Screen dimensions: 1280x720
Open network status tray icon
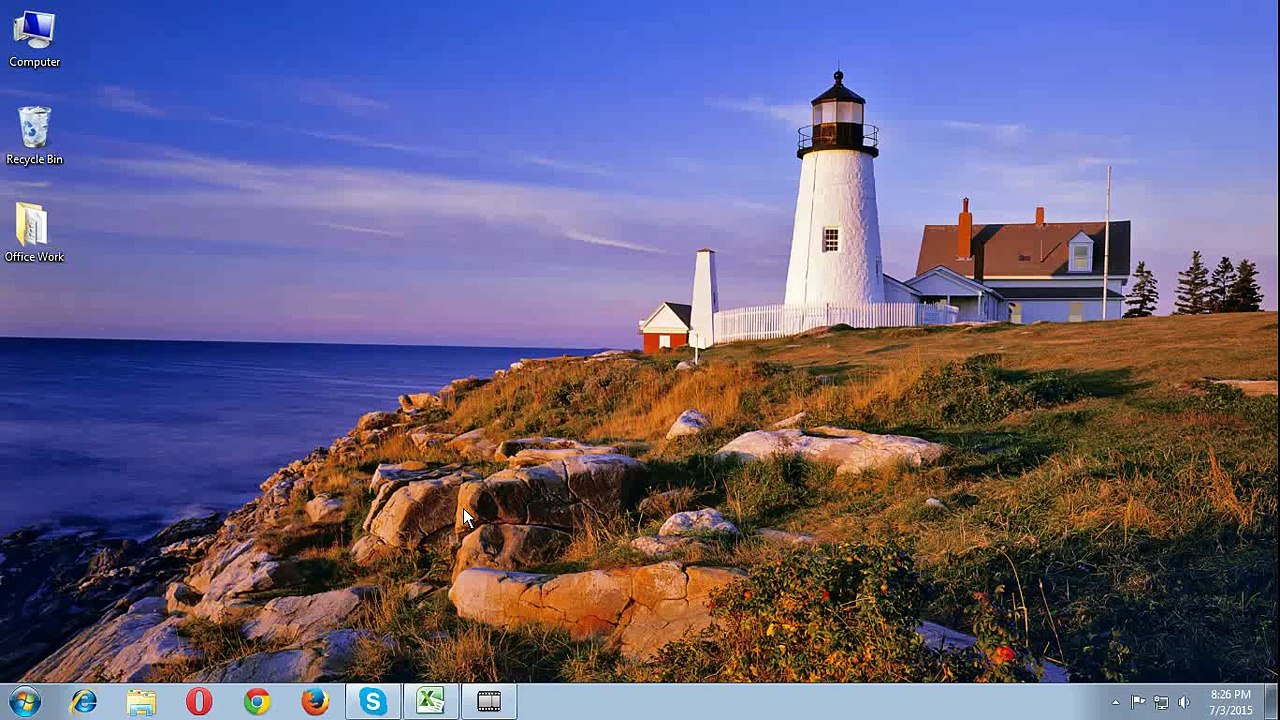1161,703
